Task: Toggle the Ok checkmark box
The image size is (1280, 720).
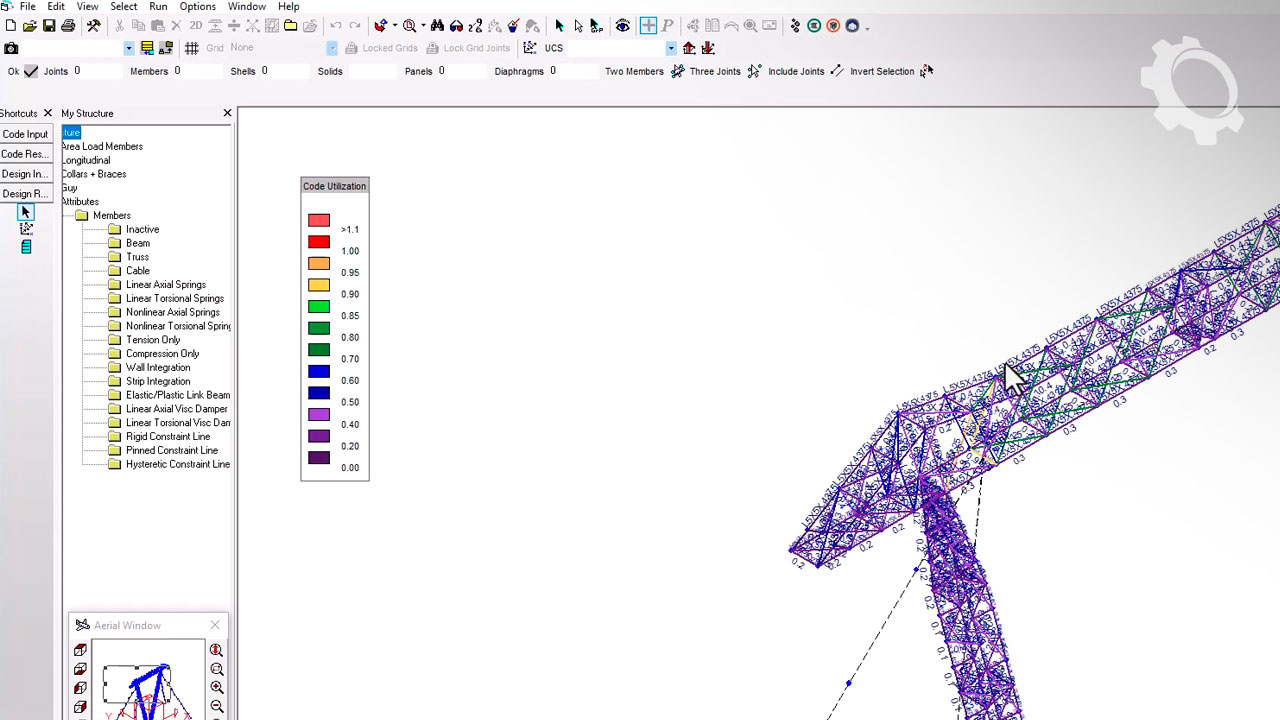Action: pyautogui.click(x=31, y=71)
